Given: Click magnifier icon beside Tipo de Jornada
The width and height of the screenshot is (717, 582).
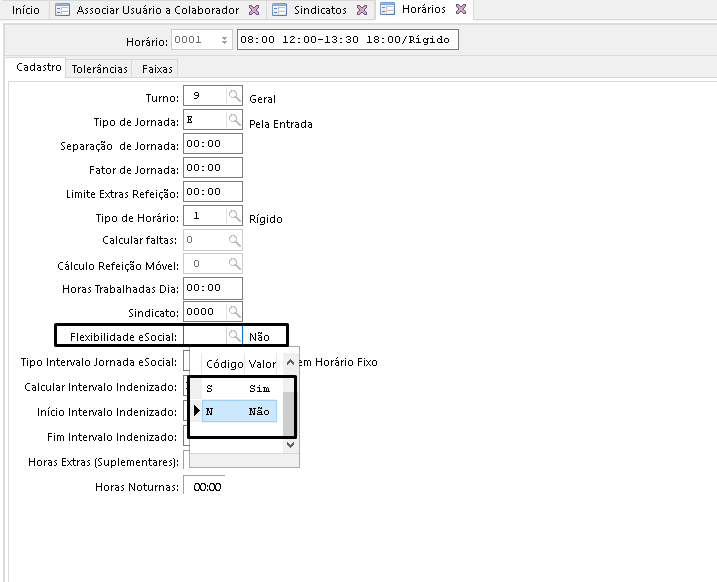Looking at the screenshot, I should (x=234, y=121).
